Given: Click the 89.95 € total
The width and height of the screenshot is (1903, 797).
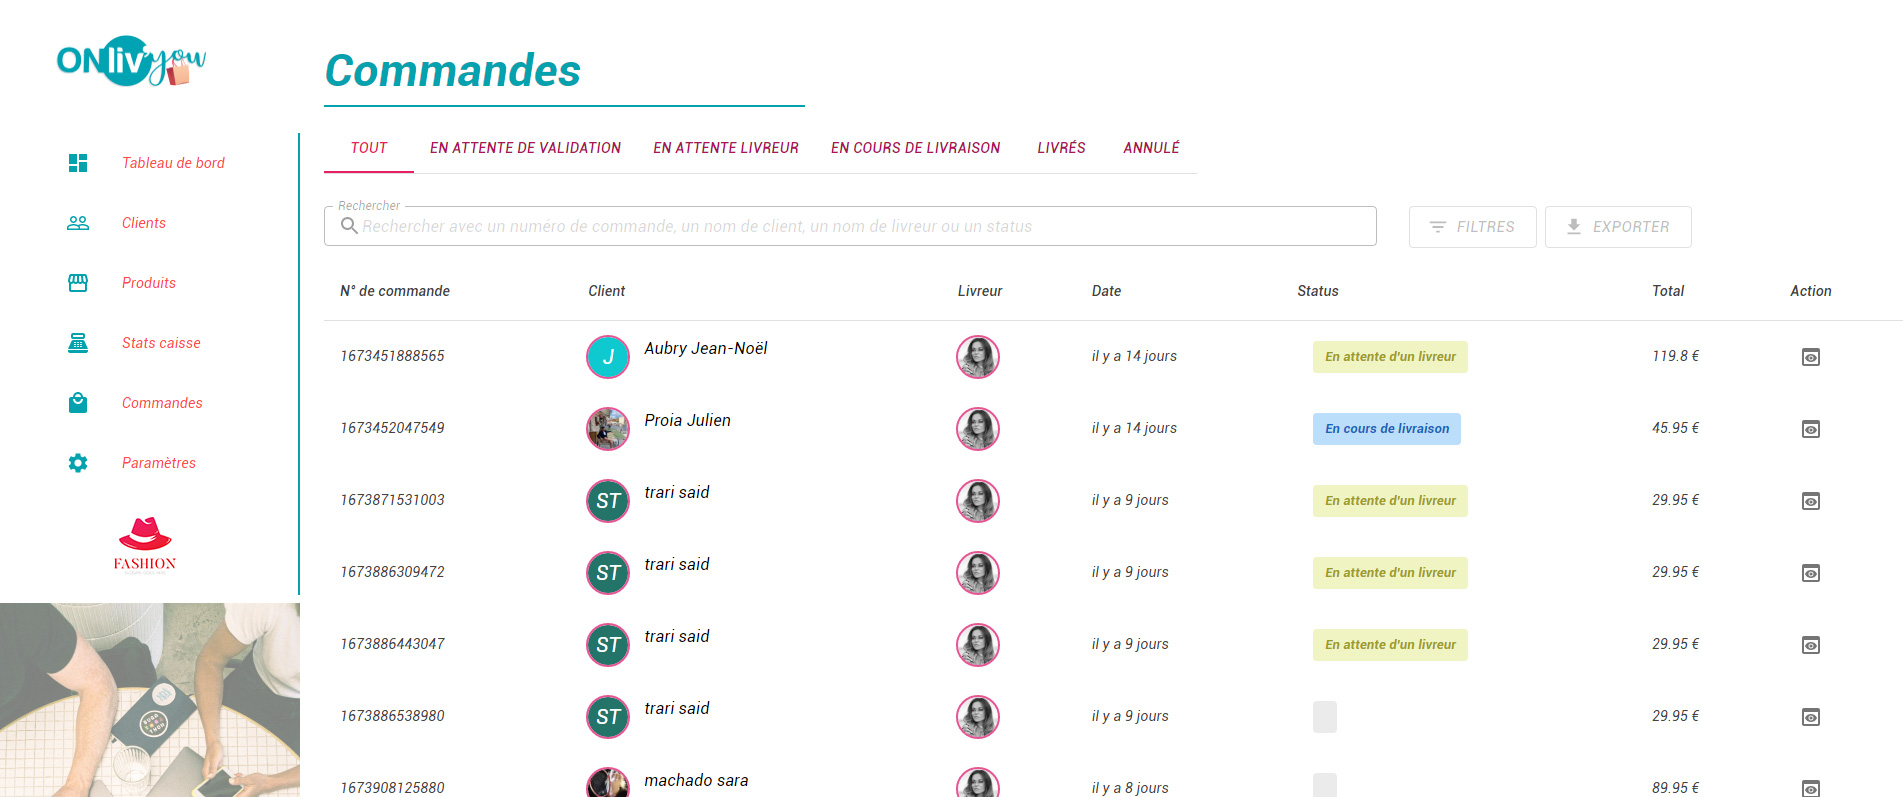Looking at the screenshot, I should [1675, 788].
